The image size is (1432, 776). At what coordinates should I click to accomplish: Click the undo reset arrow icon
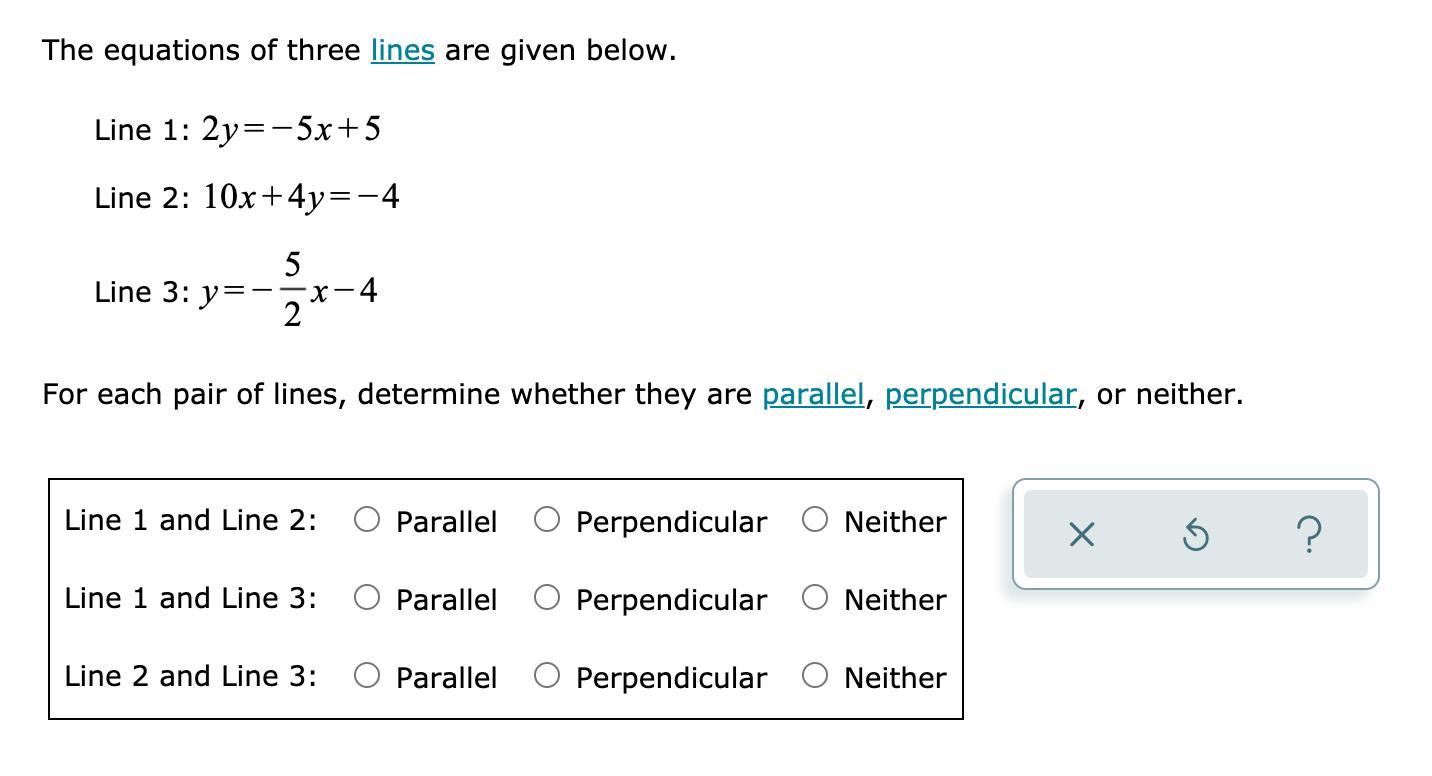[x=1195, y=535]
